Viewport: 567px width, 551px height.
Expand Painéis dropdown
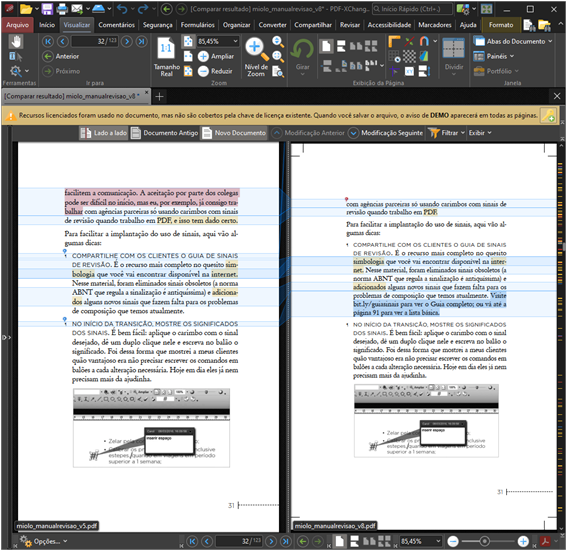(512, 56)
